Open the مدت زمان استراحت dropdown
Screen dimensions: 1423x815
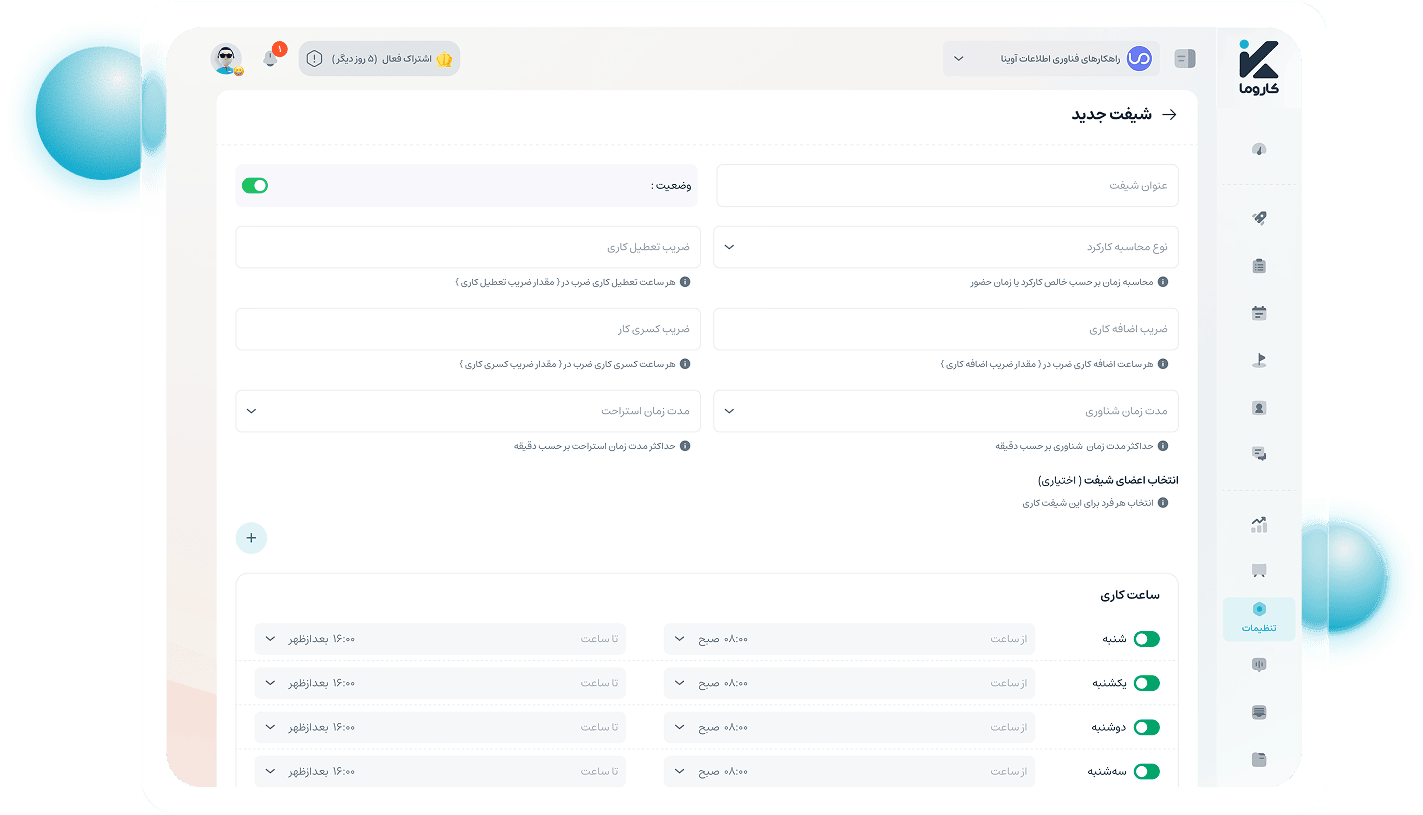[468, 411]
